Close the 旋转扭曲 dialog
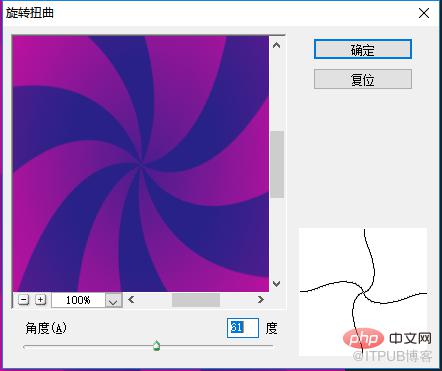 tap(424, 13)
